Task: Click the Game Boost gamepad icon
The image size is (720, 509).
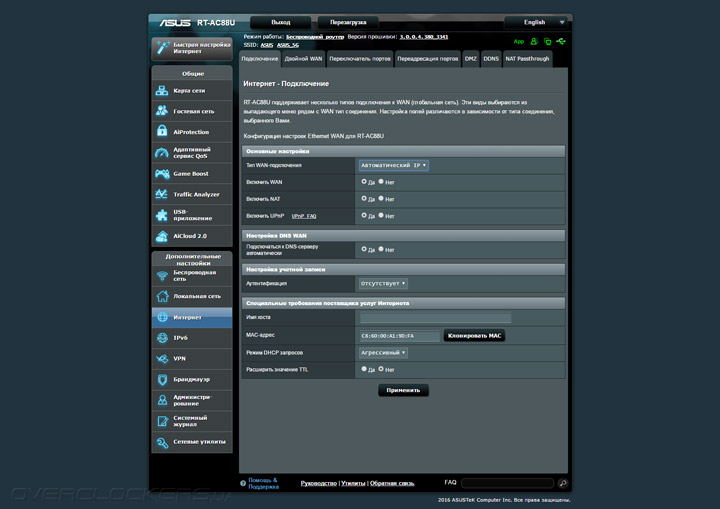Action: pos(163,173)
